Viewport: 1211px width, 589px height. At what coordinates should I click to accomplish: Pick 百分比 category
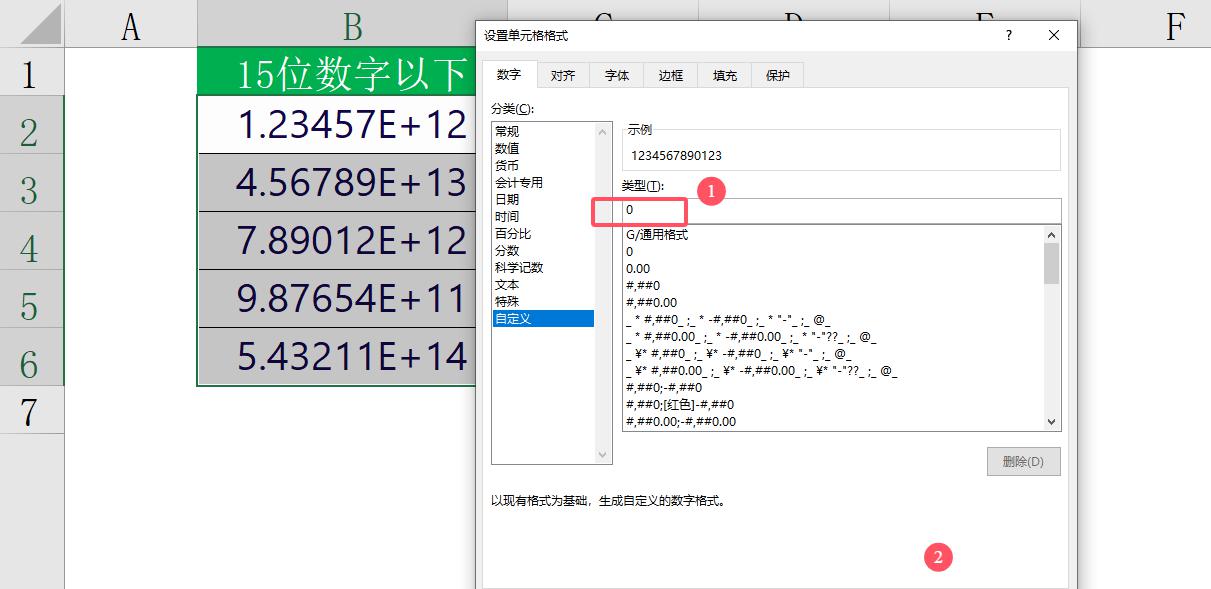coord(543,234)
